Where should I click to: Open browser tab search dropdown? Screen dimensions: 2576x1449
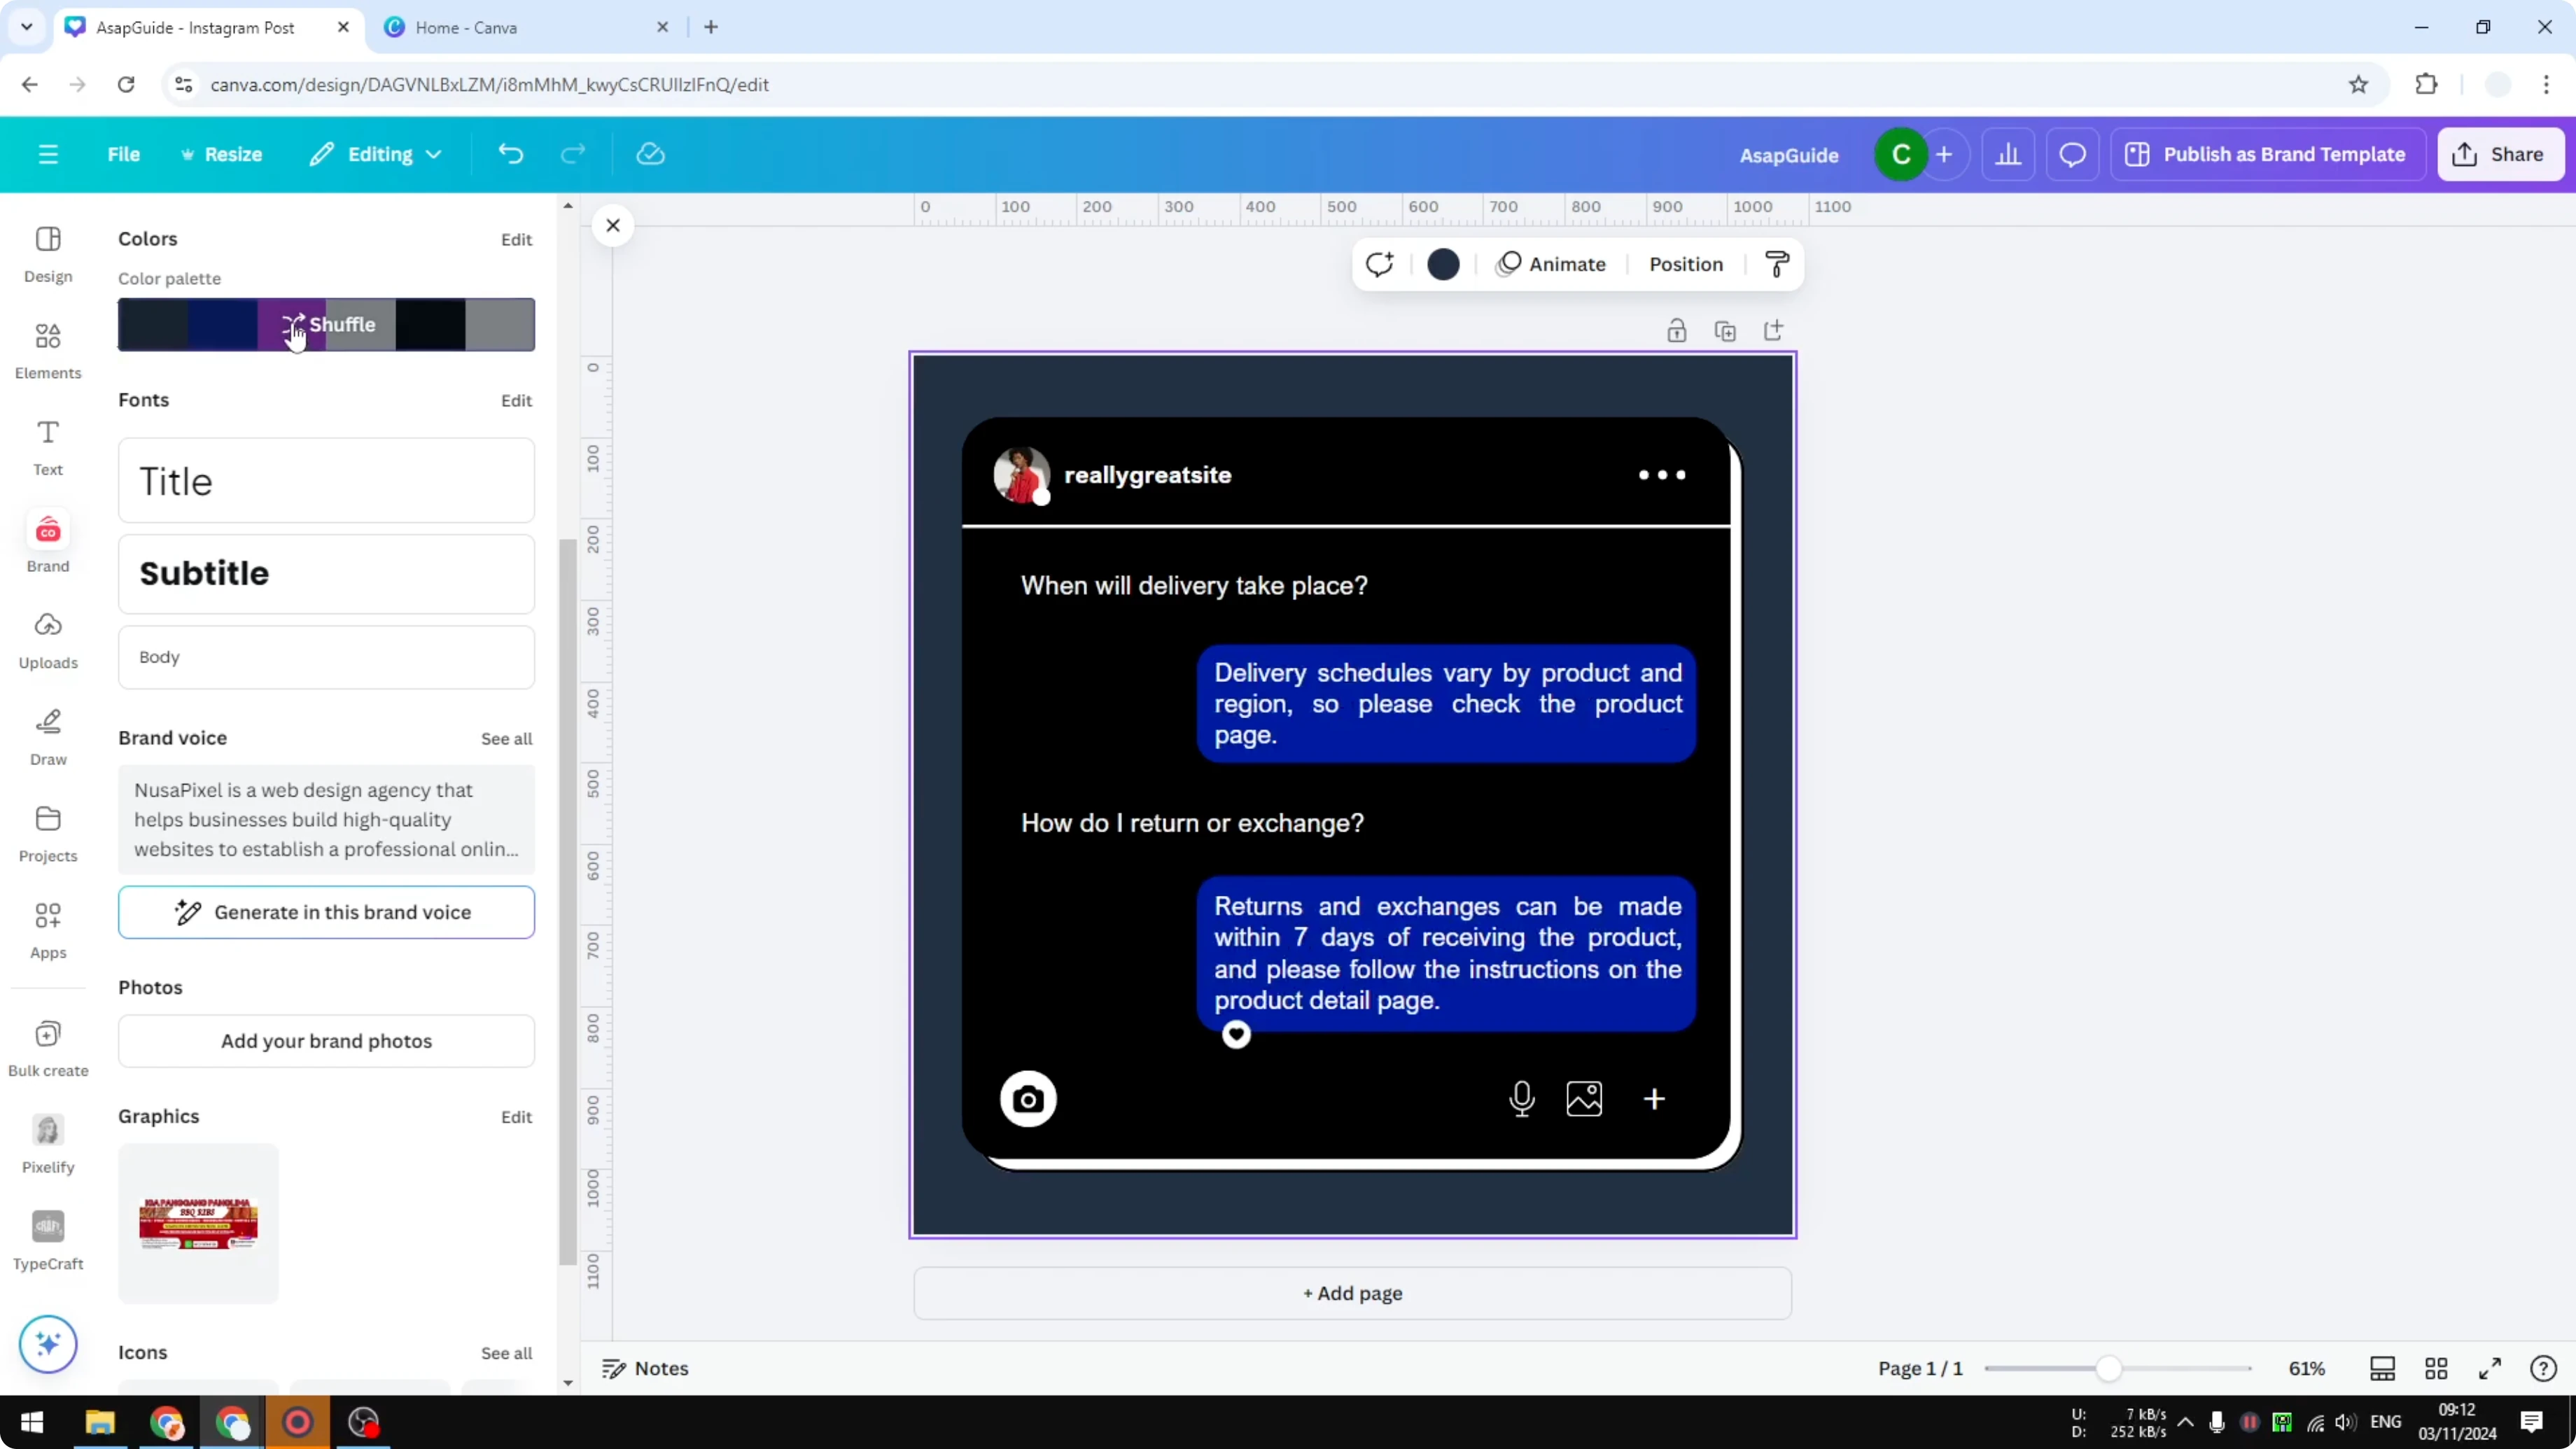pyautogui.click(x=27, y=27)
